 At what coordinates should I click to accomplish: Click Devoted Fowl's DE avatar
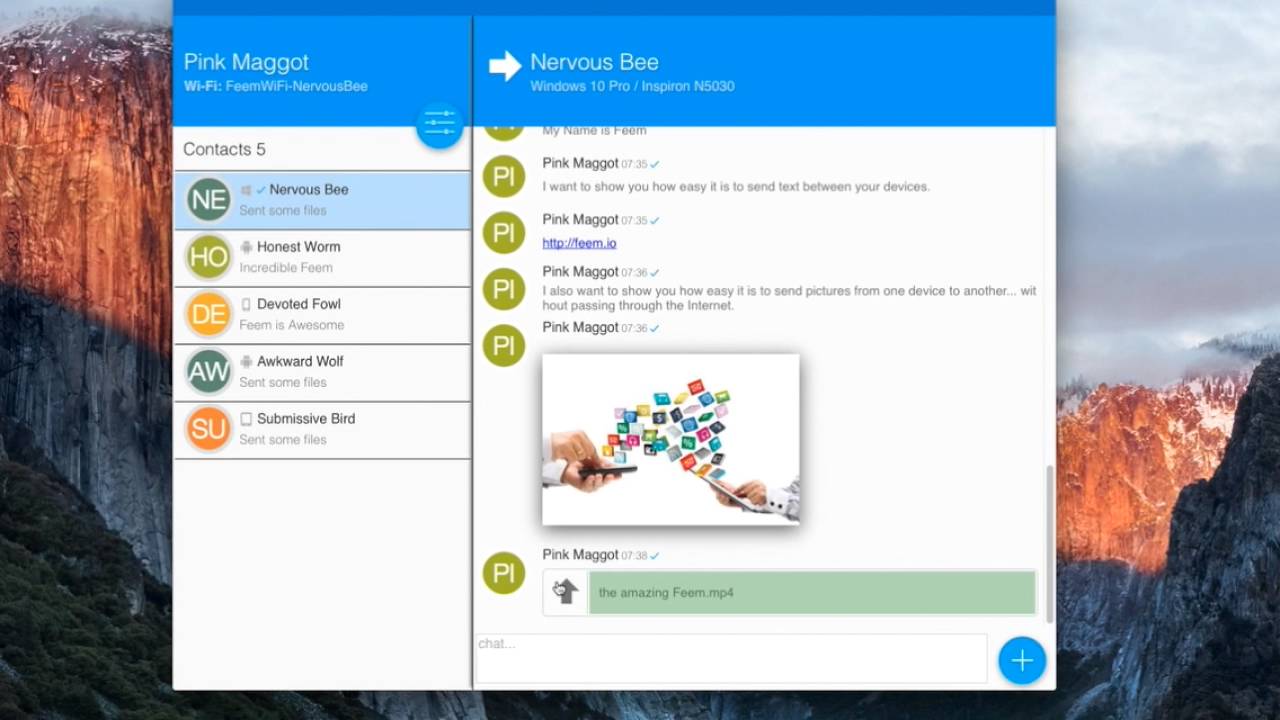[208, 315]
